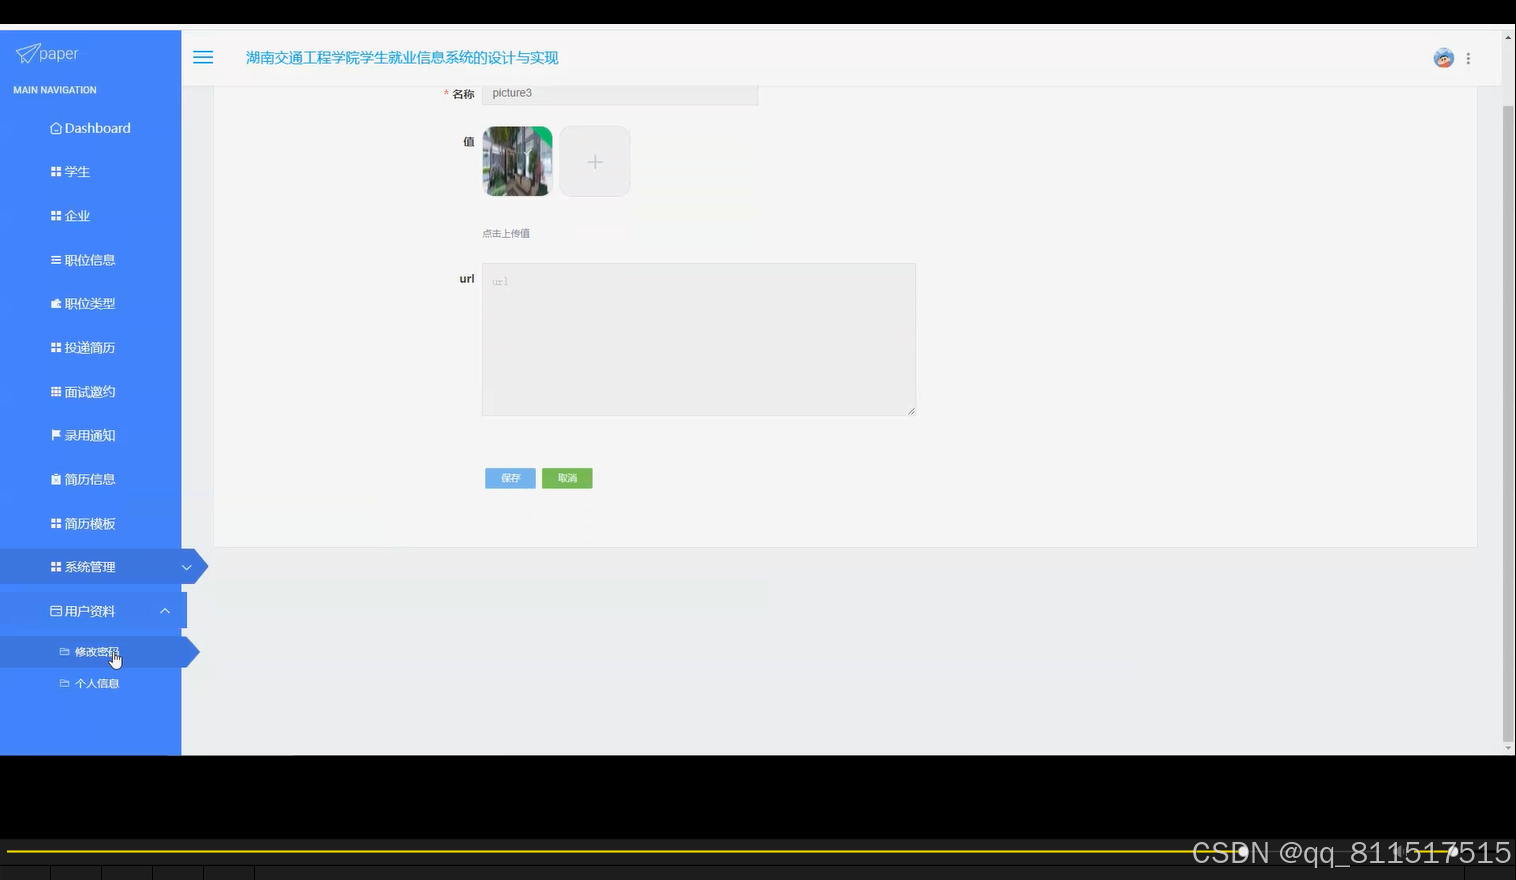Select 个人信息 submenu item
1516x880 pixels.
click(x=92, y=684)
